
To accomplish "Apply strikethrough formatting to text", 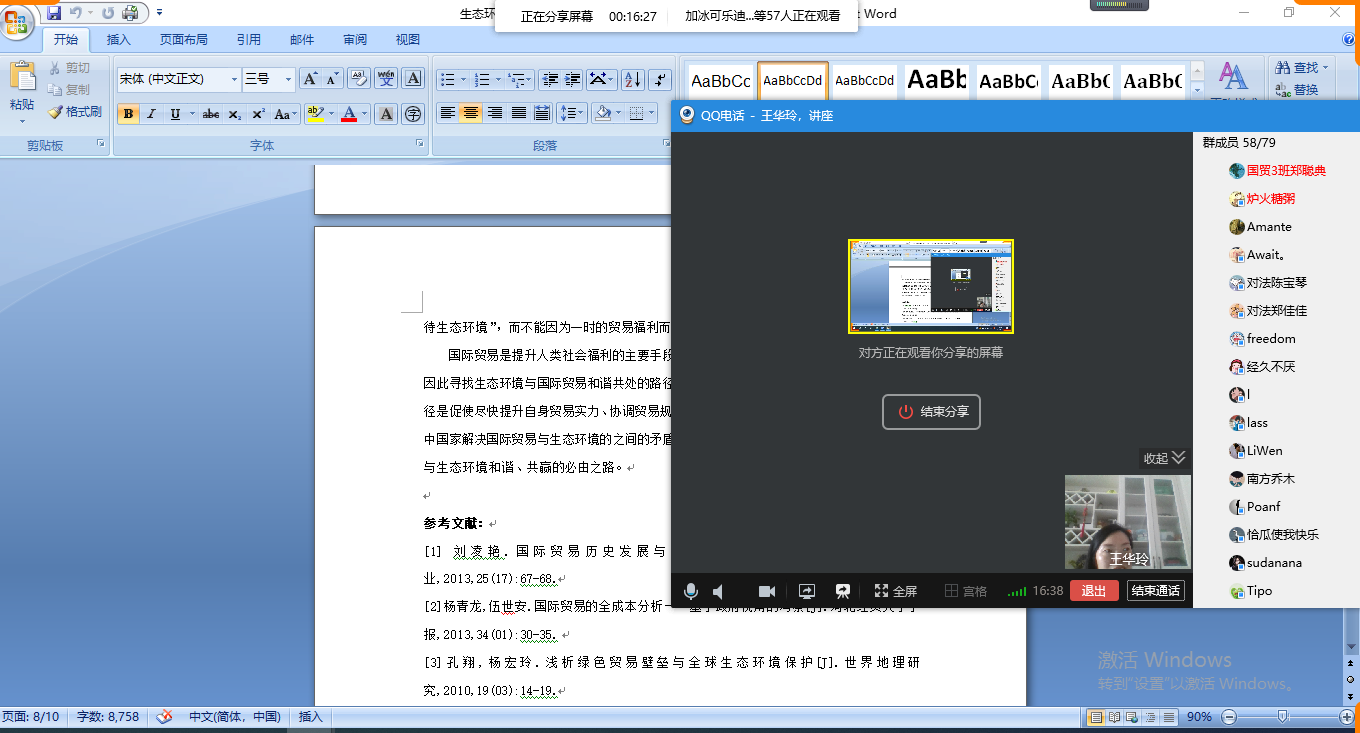I will [x=210, y=114].
